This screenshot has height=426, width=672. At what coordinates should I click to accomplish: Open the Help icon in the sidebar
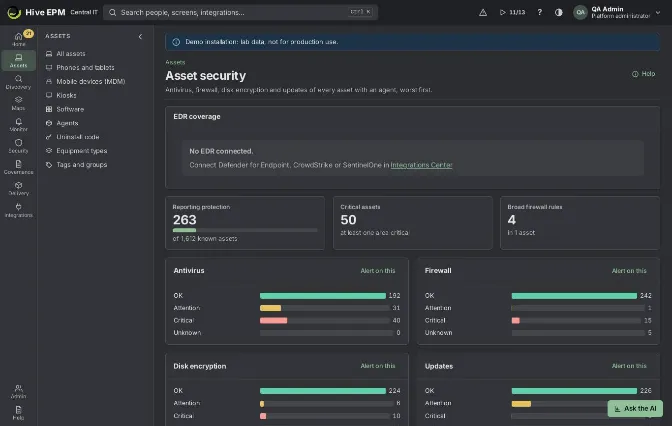tap(18, 413)
